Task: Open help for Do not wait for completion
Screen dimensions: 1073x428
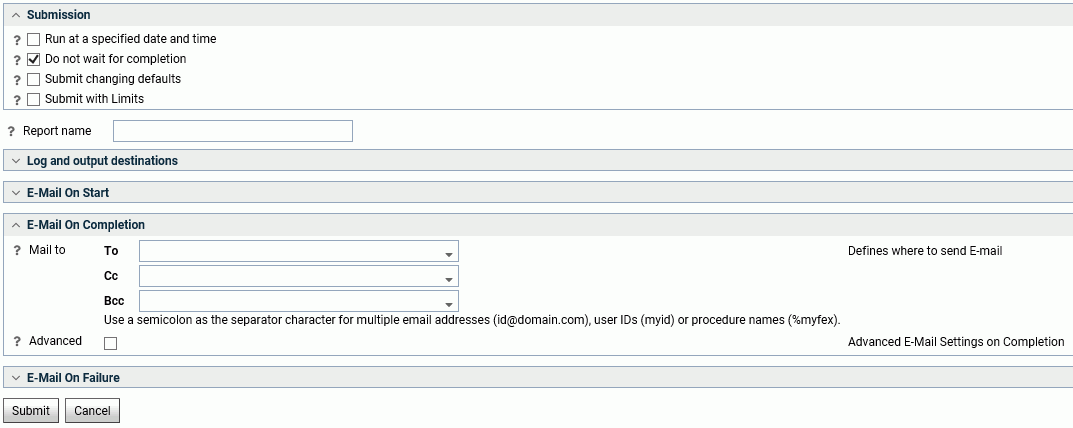Action: 17,60
